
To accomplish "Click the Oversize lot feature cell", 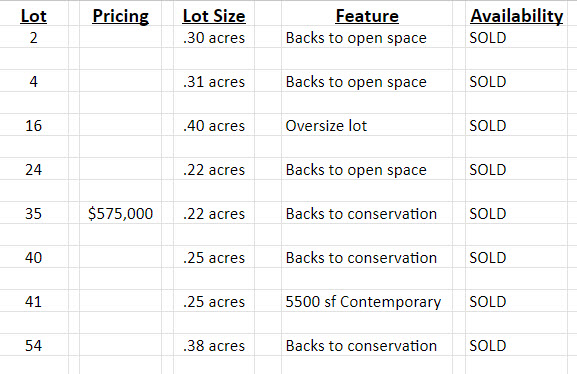I will (326, 126).
